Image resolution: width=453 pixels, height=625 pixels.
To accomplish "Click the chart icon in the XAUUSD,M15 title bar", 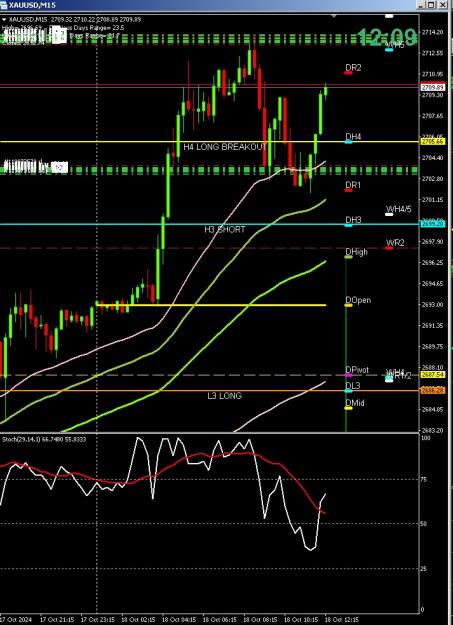I will point(4,5).
